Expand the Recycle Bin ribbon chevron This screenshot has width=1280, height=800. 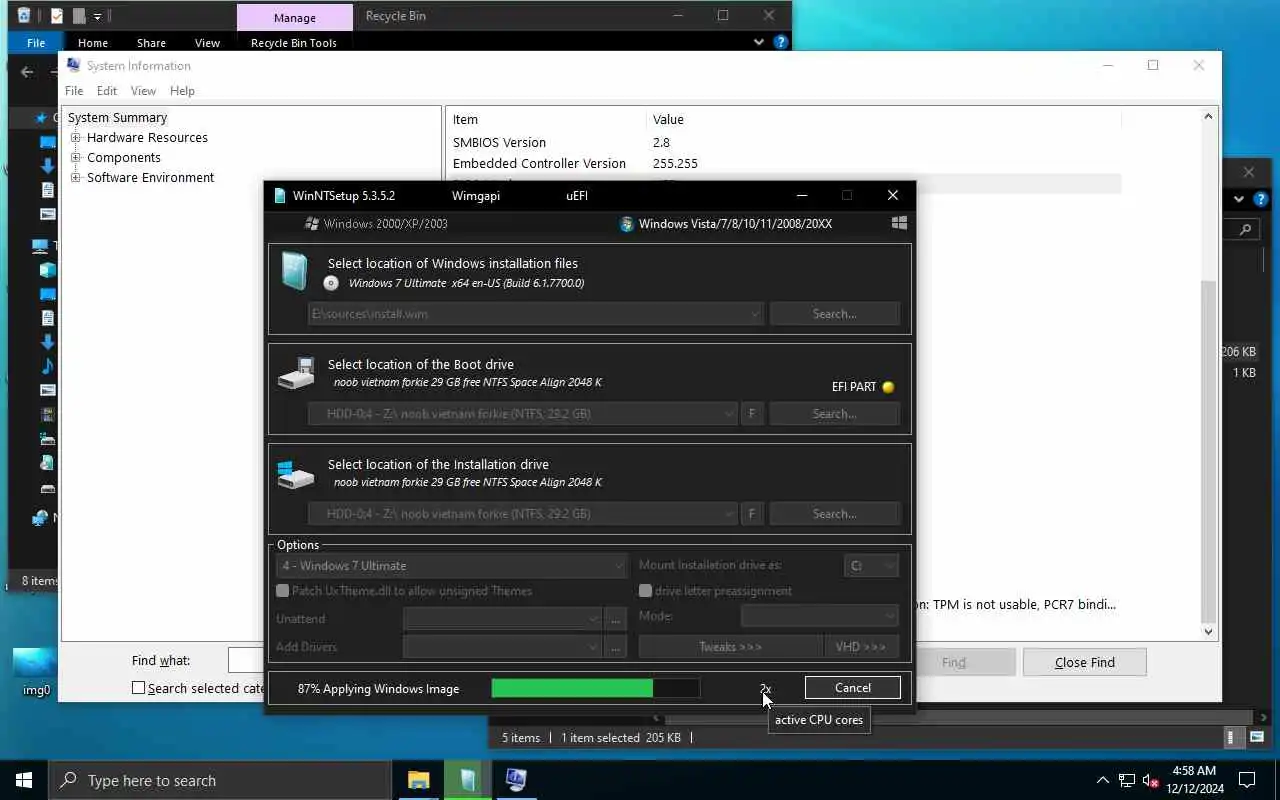click(759, 42)
